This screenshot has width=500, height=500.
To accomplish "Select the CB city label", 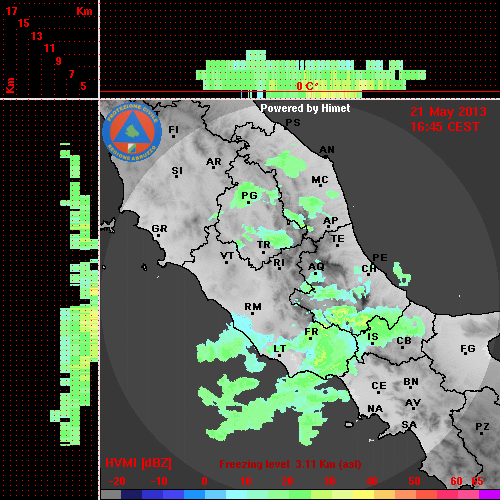I will pyautogui.click(x=404, y=341).
